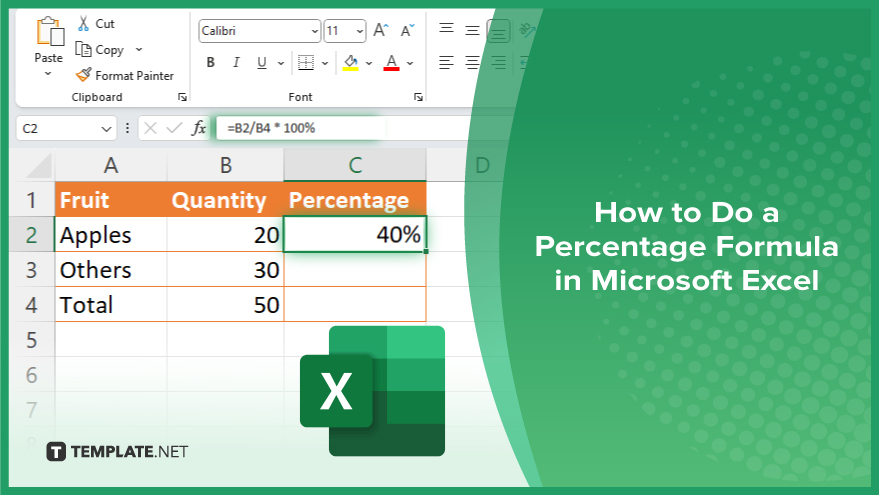Select the Apples cell

pyautogui.click(x=111, y=235)
